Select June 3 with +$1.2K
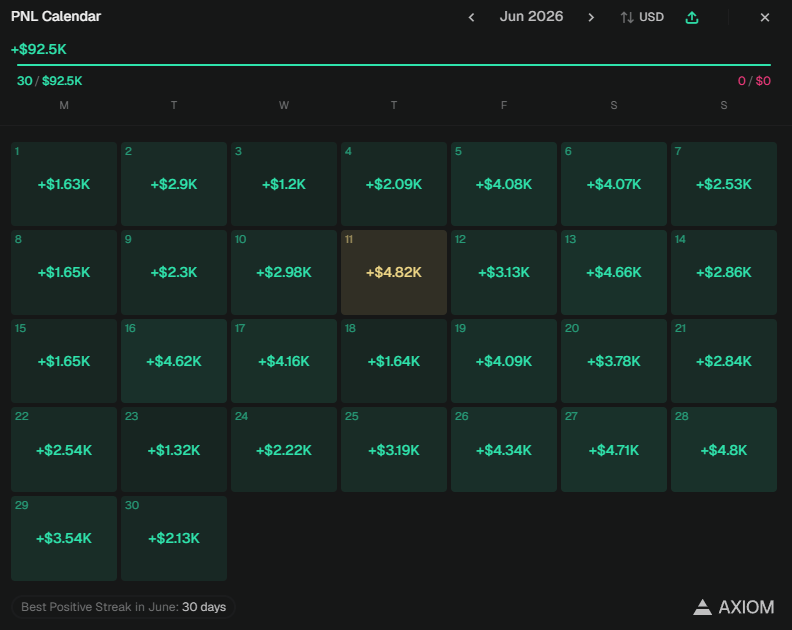 click(x=284, y=184)
